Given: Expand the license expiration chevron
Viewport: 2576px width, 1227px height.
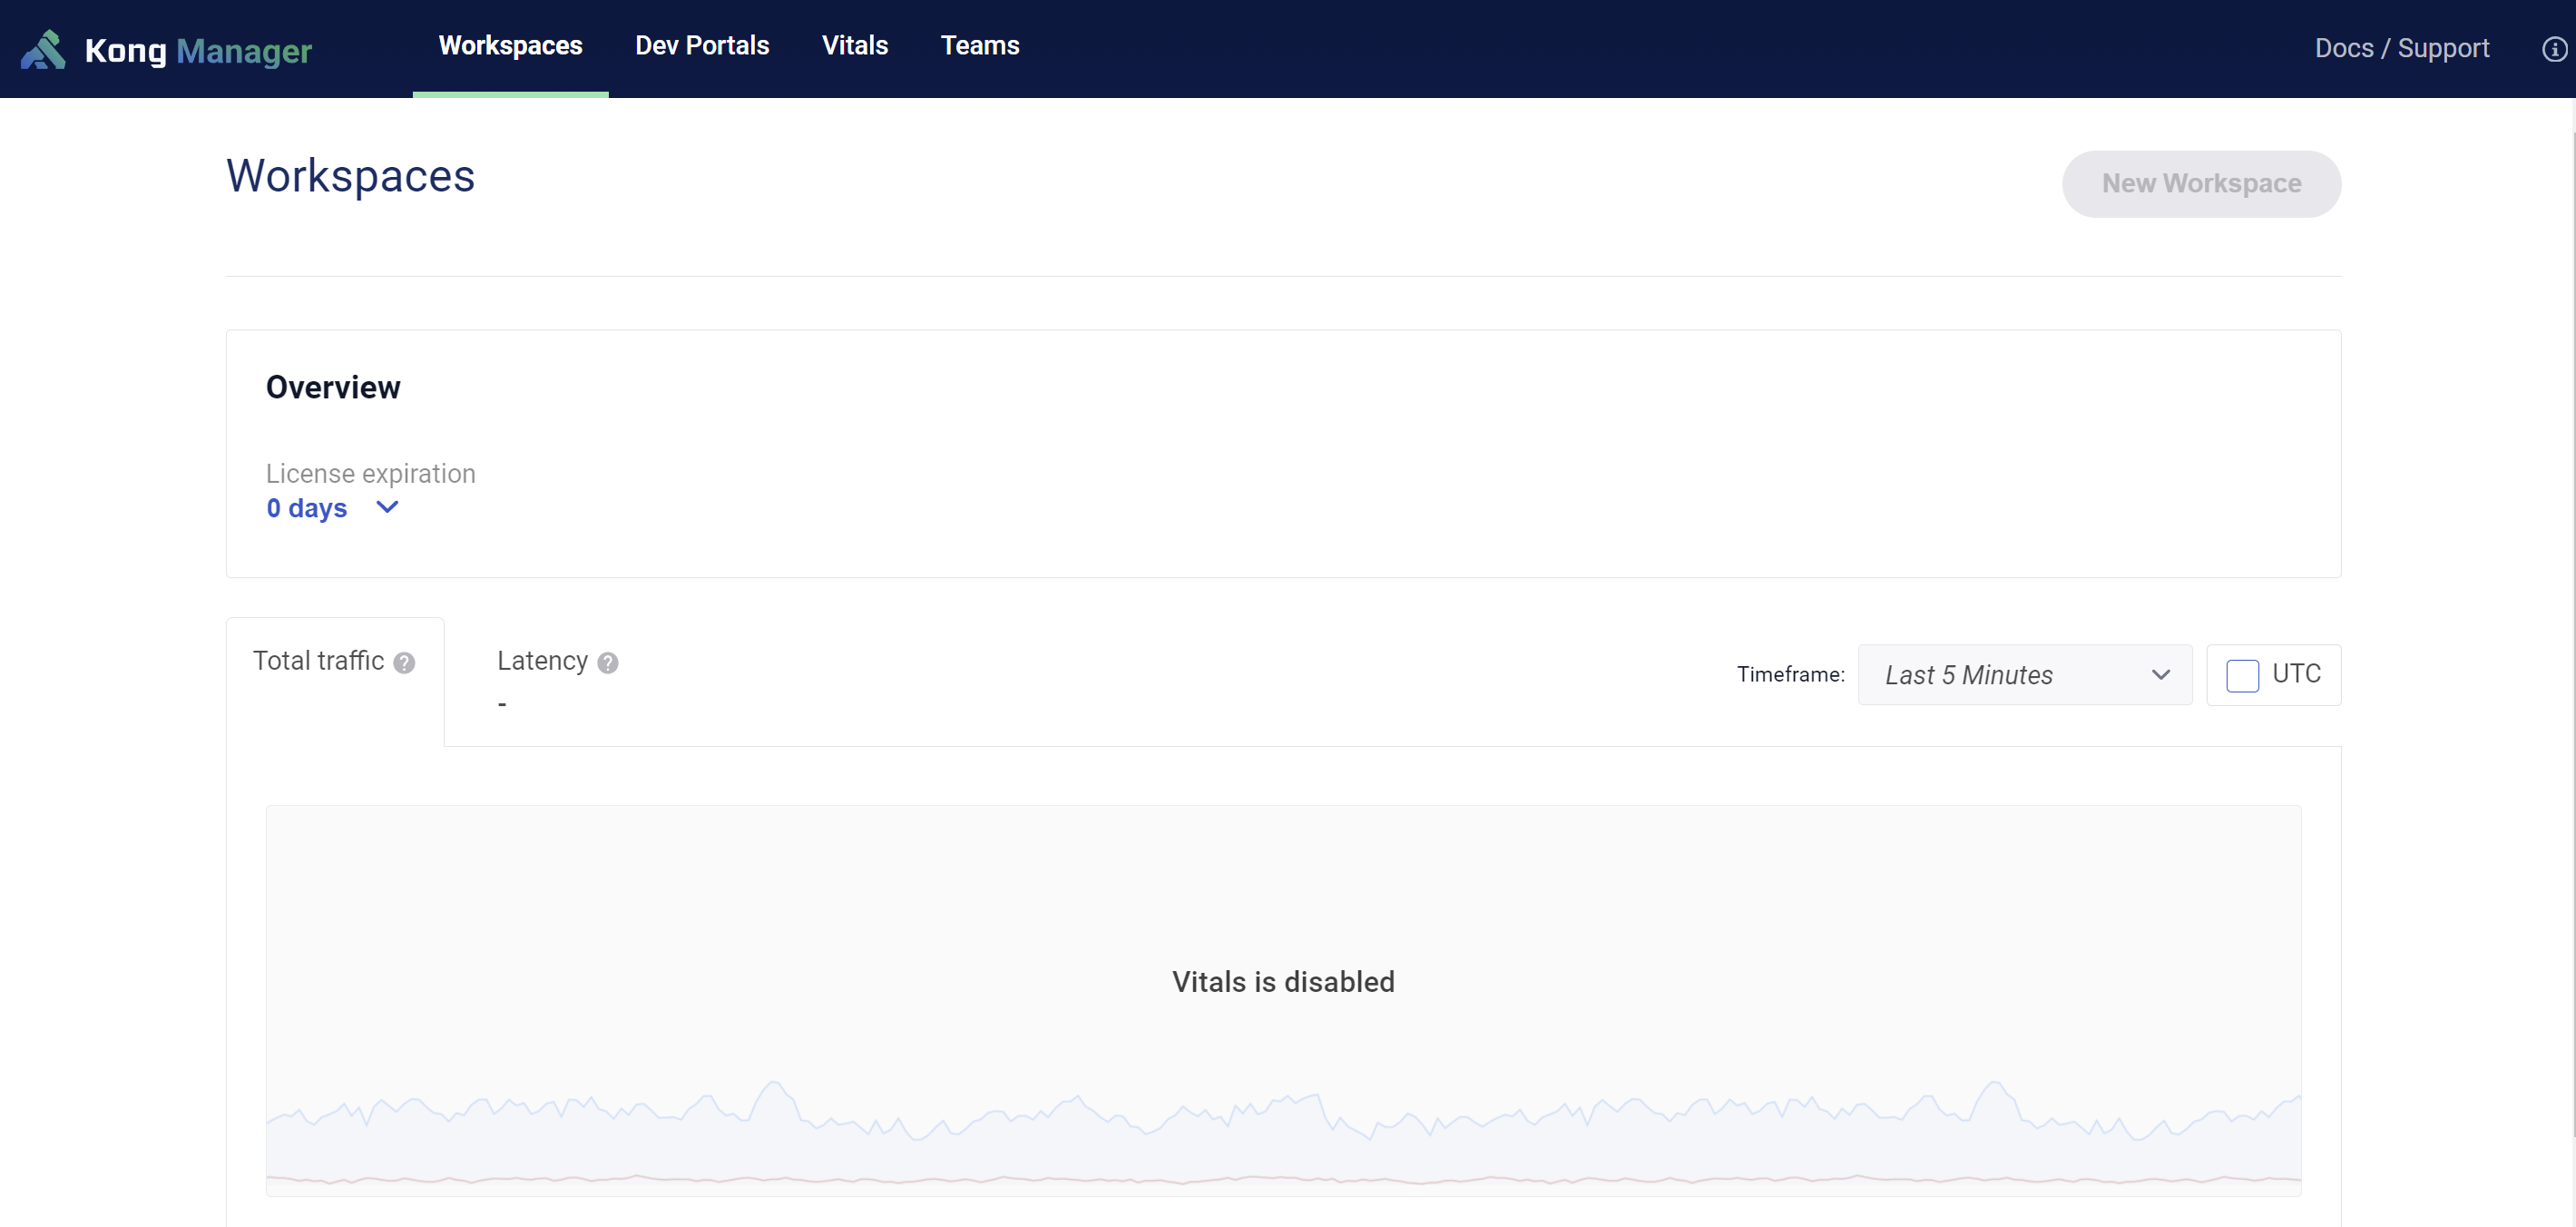Looking at the screenshot, I should click(x=387, y=507).
